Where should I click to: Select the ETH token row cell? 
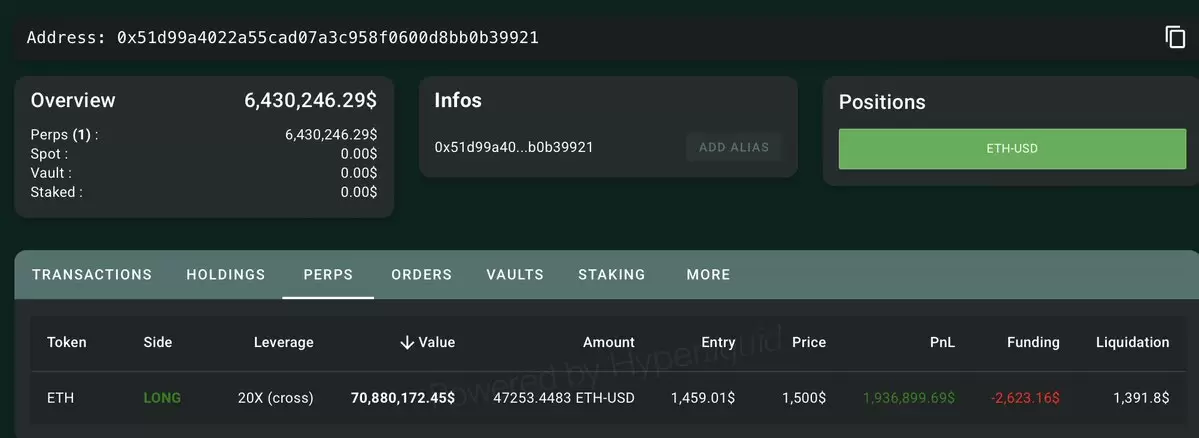click(x=60, y=398)
